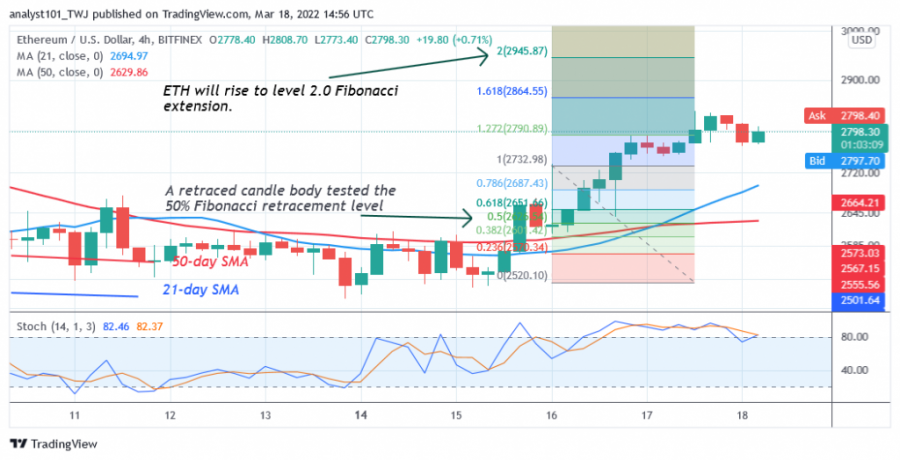Click the date label 14 on time axis
900x460 pixels.
point(360,415)
